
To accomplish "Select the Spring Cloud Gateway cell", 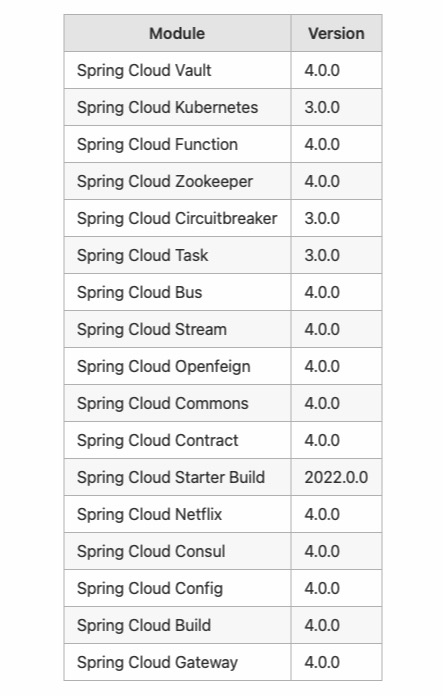I will 178,662.
